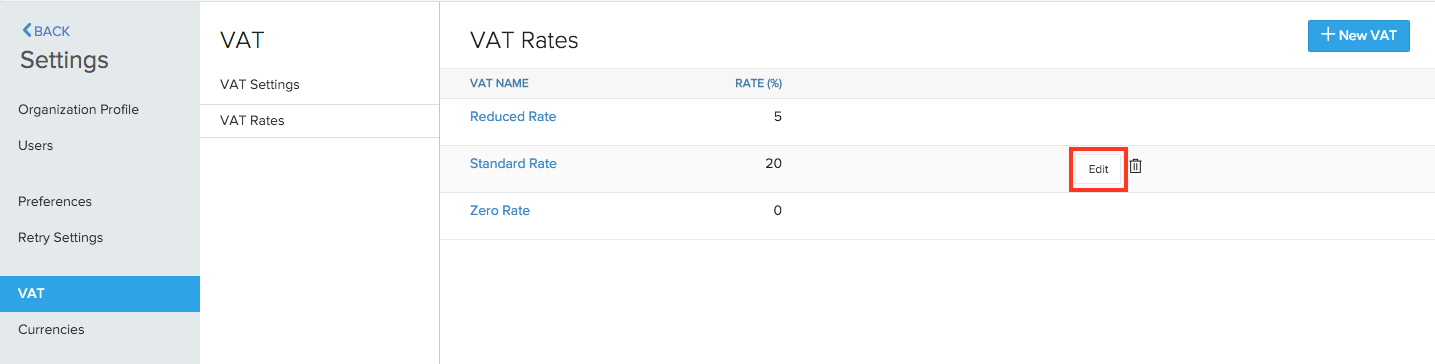Click the VAT NAME column header

[x=499, y=83]
